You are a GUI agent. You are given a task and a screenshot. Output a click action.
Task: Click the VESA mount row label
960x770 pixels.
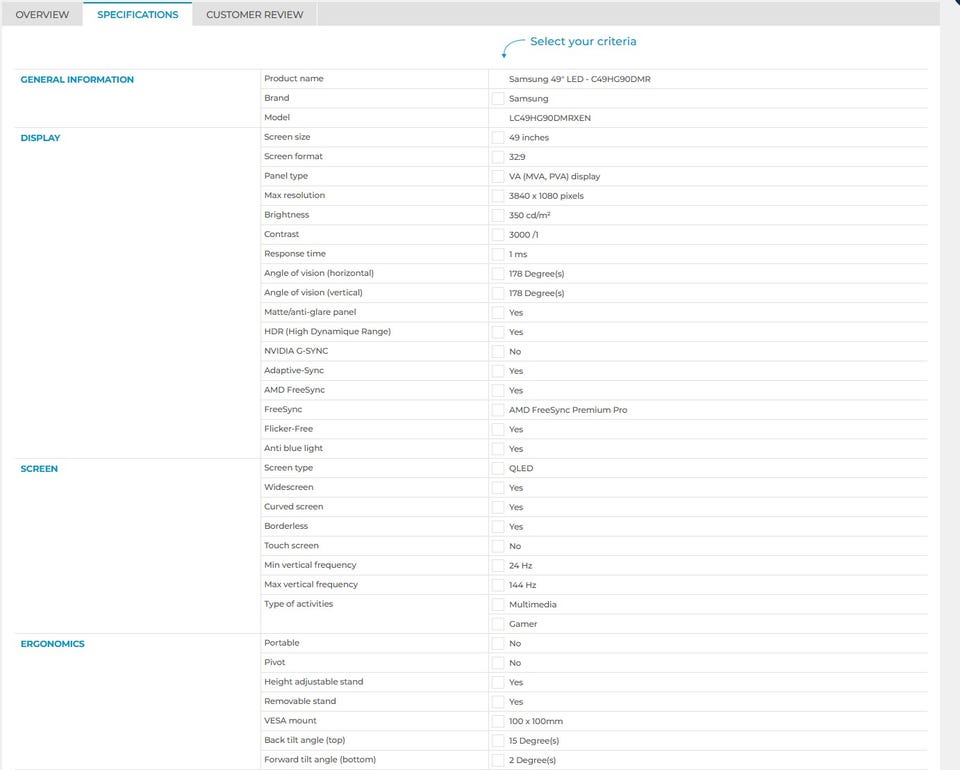click(x=290, y=720)
